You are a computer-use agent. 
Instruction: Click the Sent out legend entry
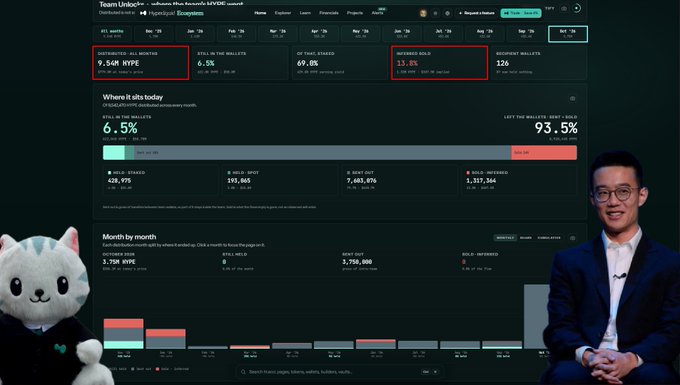[x=141, y=369]
